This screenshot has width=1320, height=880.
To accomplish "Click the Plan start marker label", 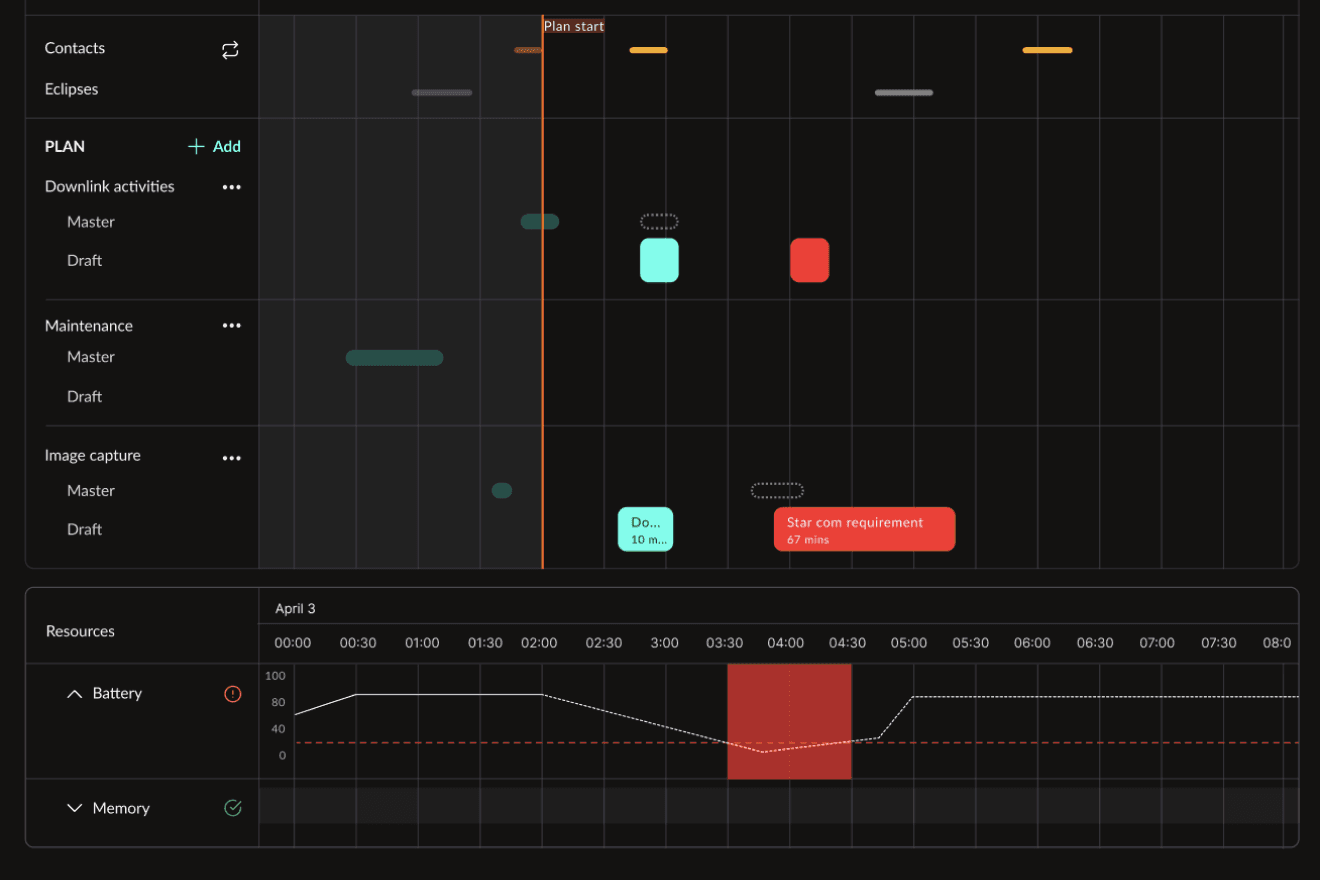I will point(574,26).
